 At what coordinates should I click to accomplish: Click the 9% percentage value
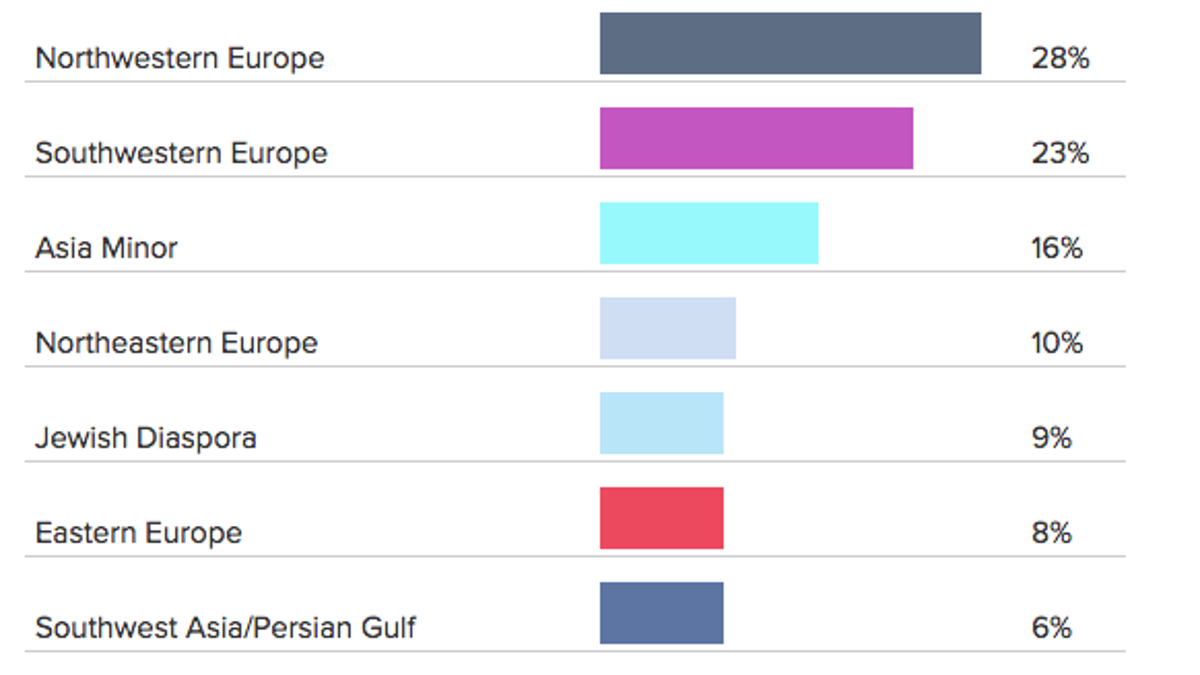(x=1052, y=438)
